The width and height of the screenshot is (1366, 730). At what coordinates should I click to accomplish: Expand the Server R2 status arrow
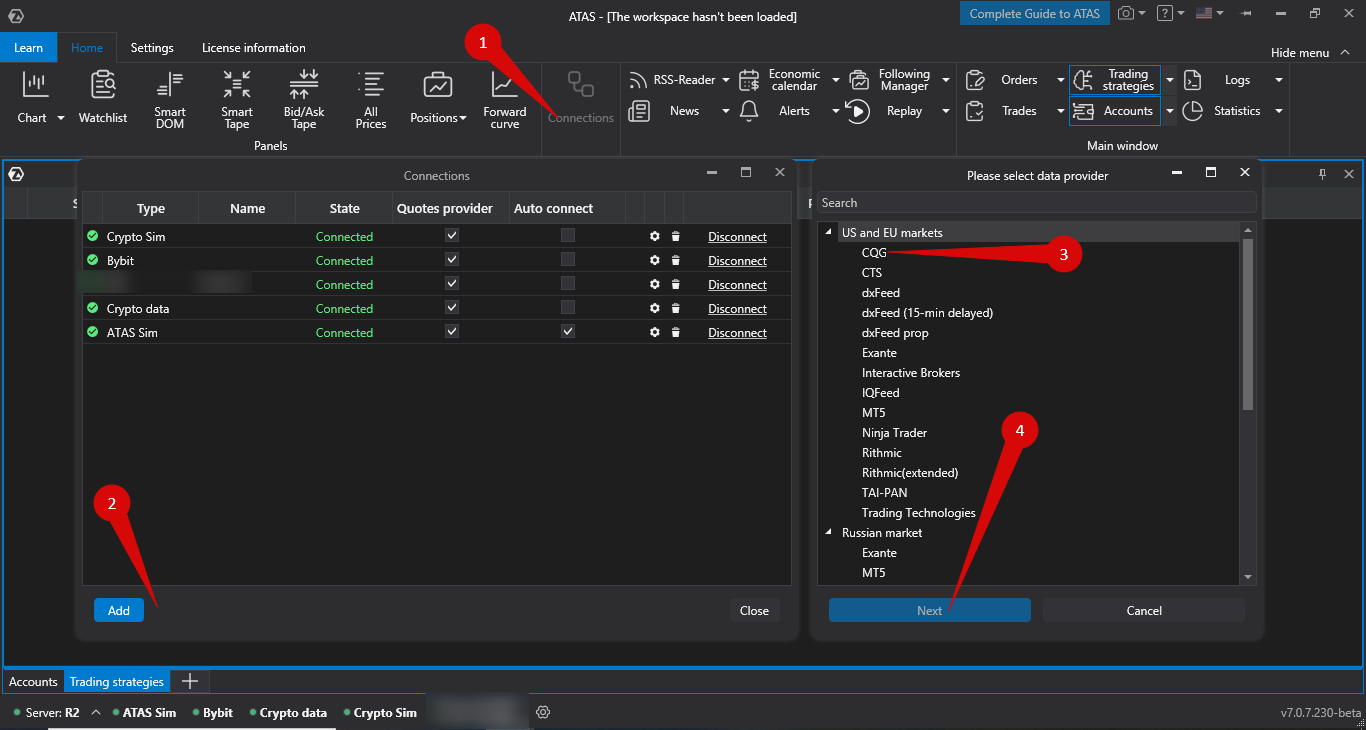(x=96, y=713)
